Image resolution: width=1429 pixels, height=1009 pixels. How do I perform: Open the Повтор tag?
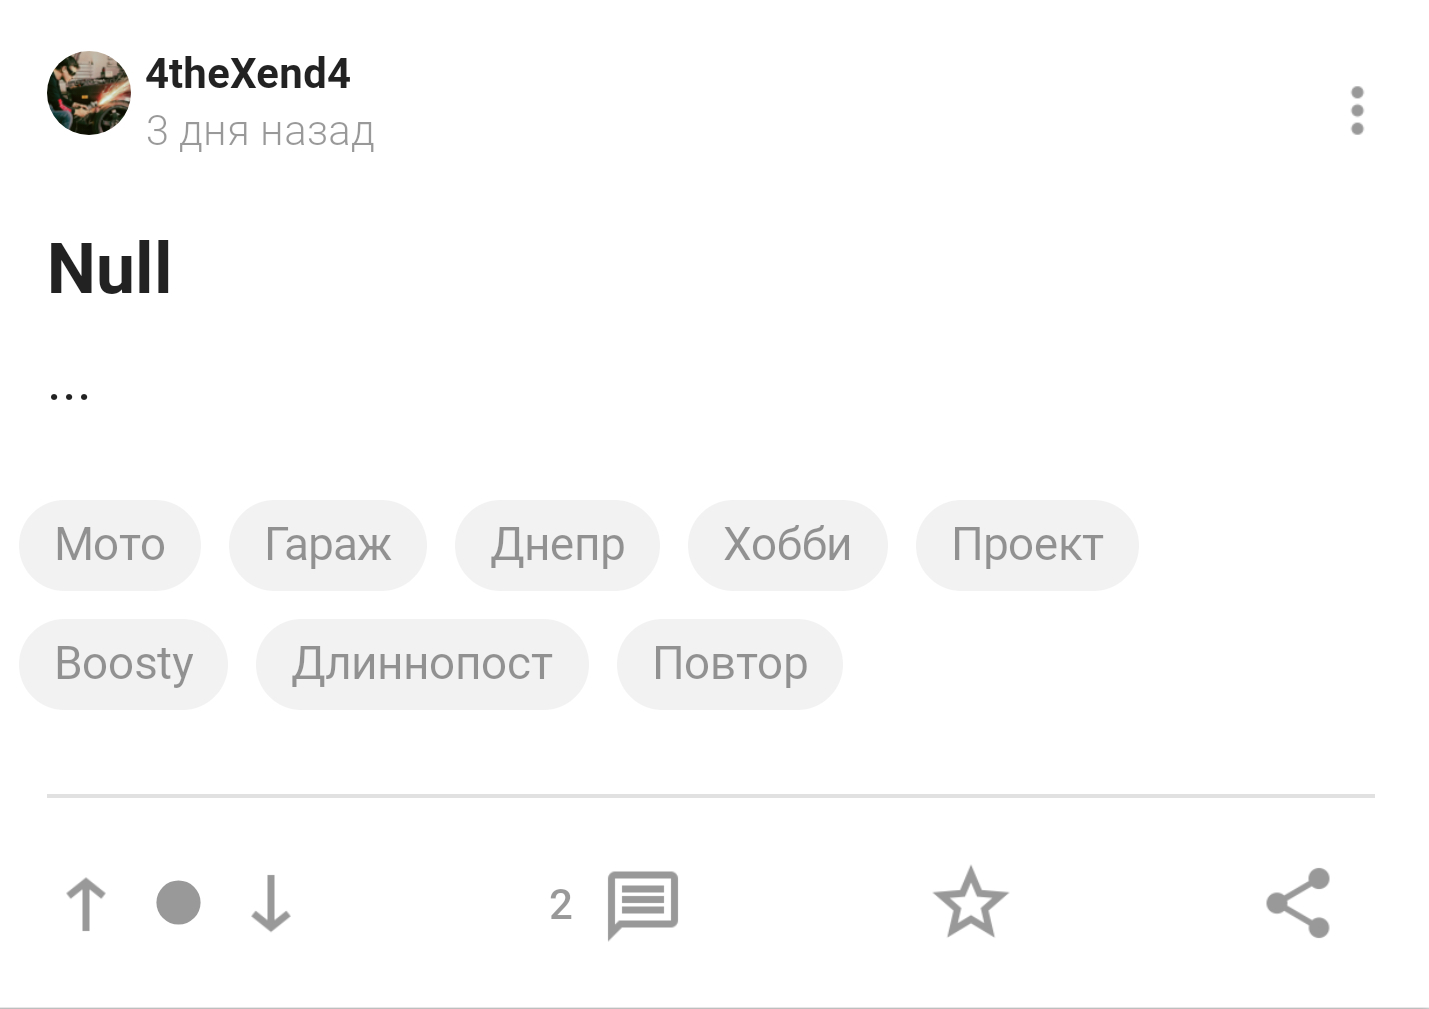[730, 664]
